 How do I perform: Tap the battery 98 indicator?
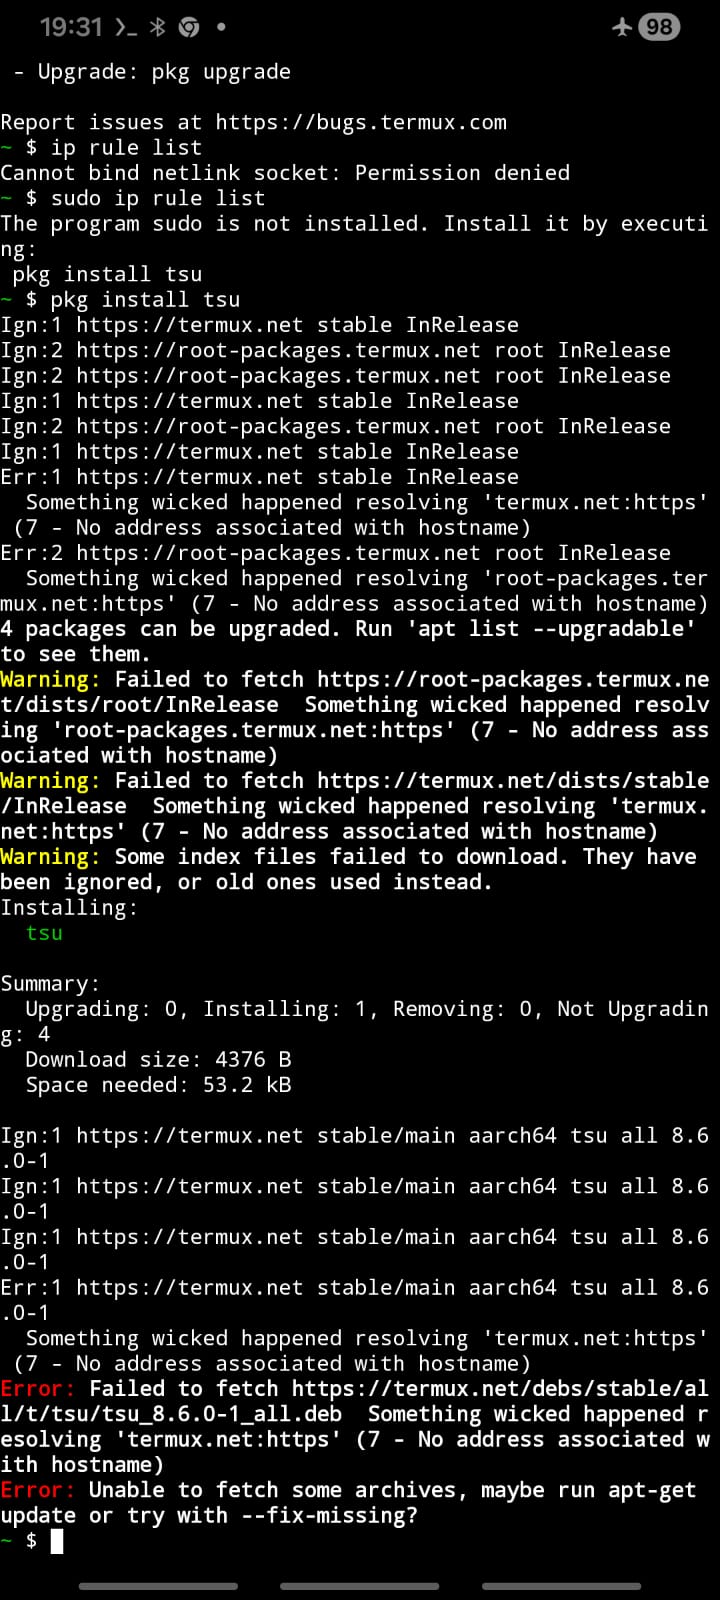click(659, 27)
